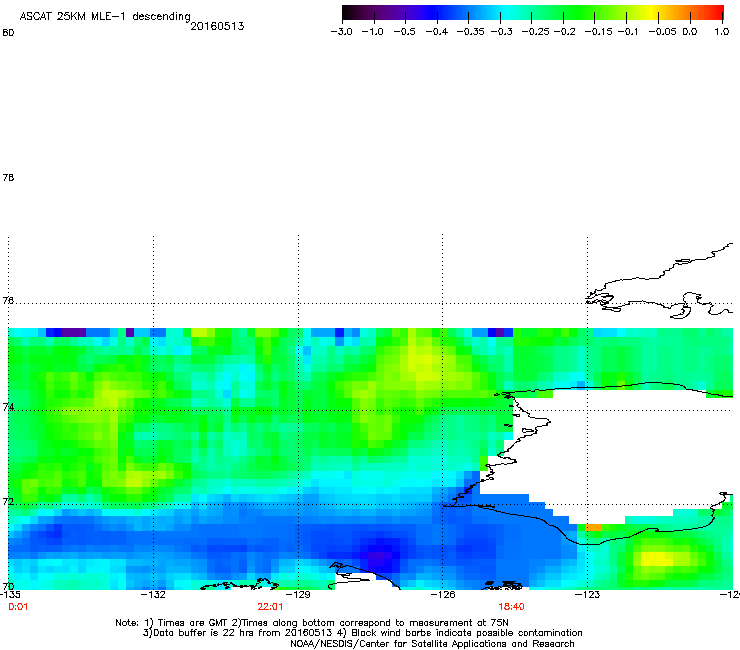This screenshot has width=740, height=650.
Task: Click the longitude label '-129'
Action: [298, 594]
